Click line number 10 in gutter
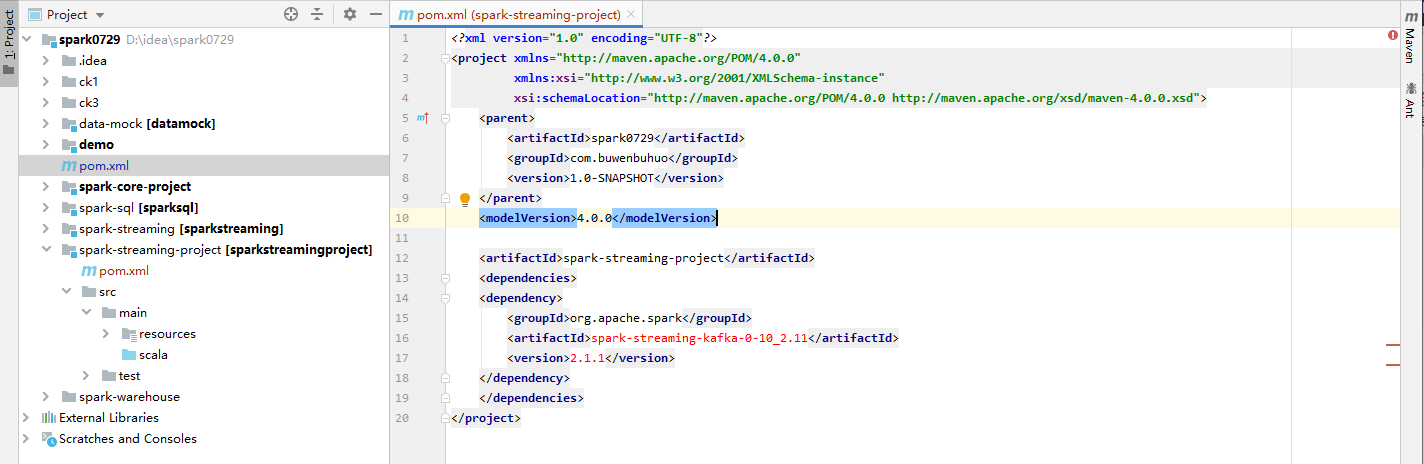This screenshot has width=1424, height=464. 402,218
